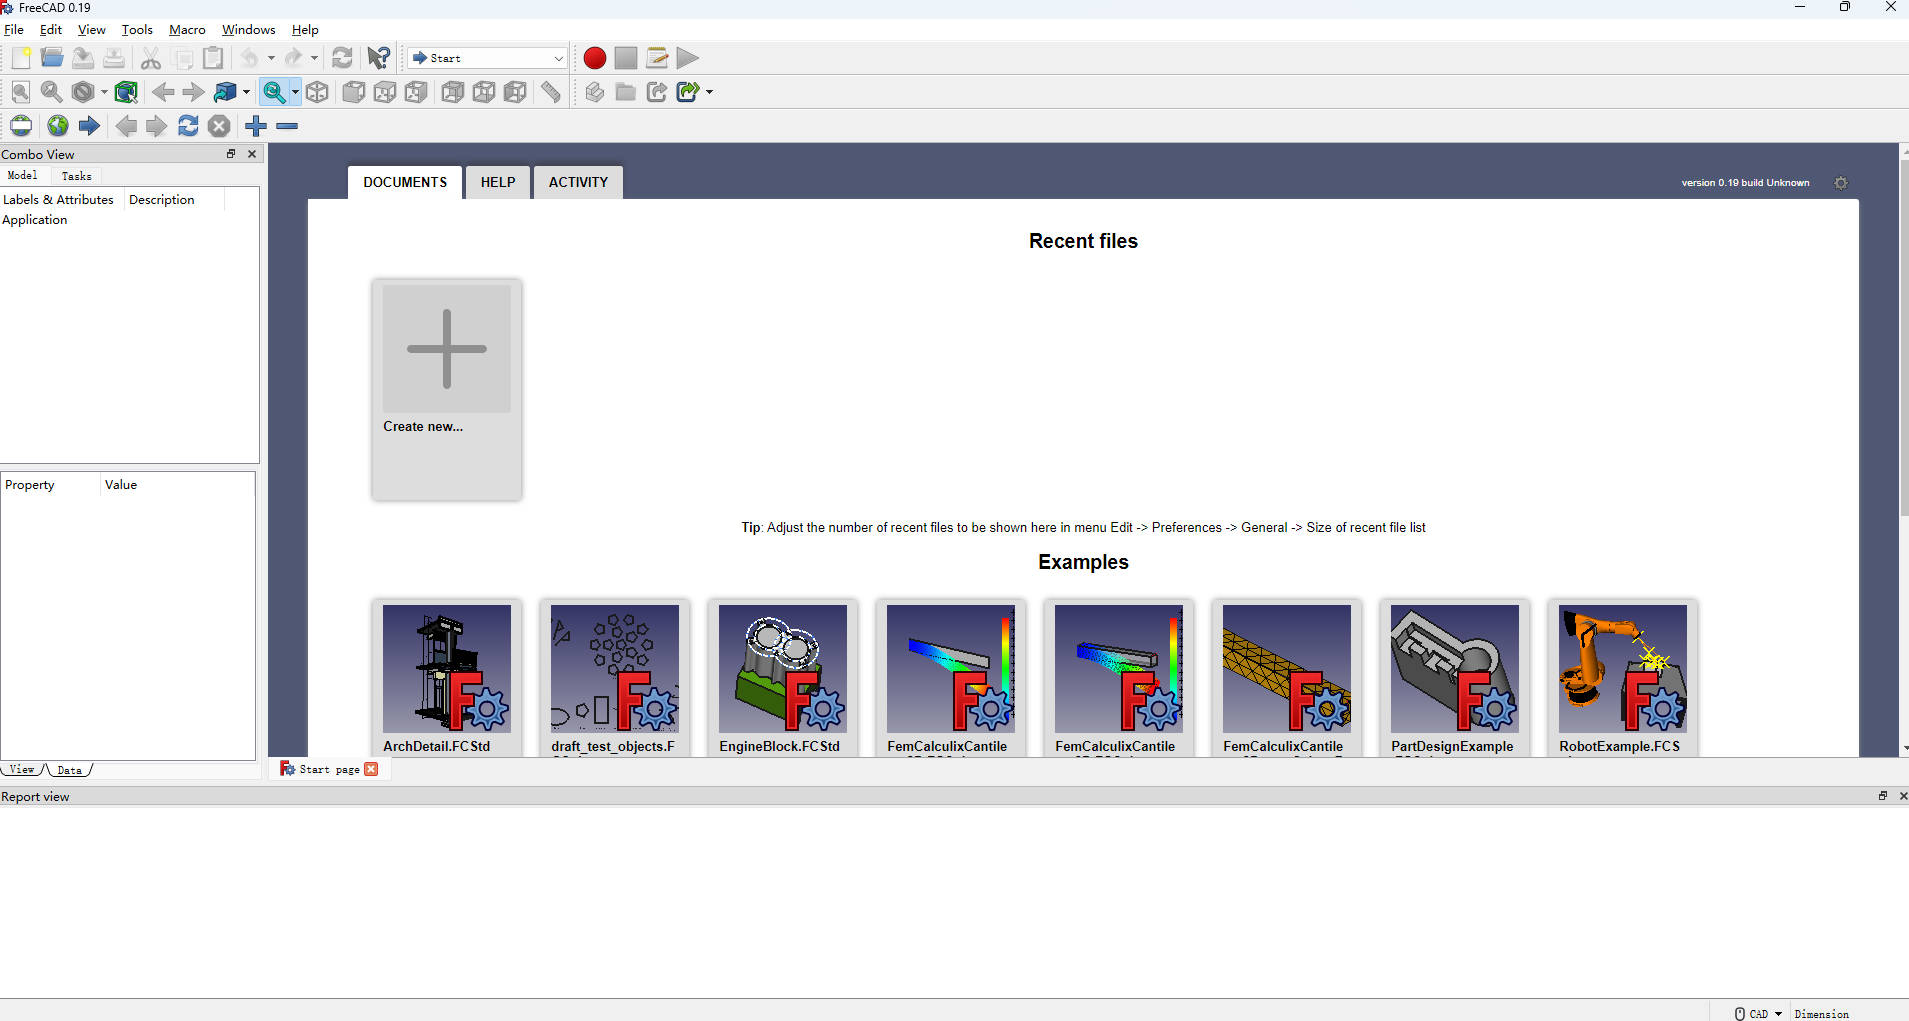The image size is (1909, 1021).
Task: Zoom out the web page with the minus
Action: point(287,126)
